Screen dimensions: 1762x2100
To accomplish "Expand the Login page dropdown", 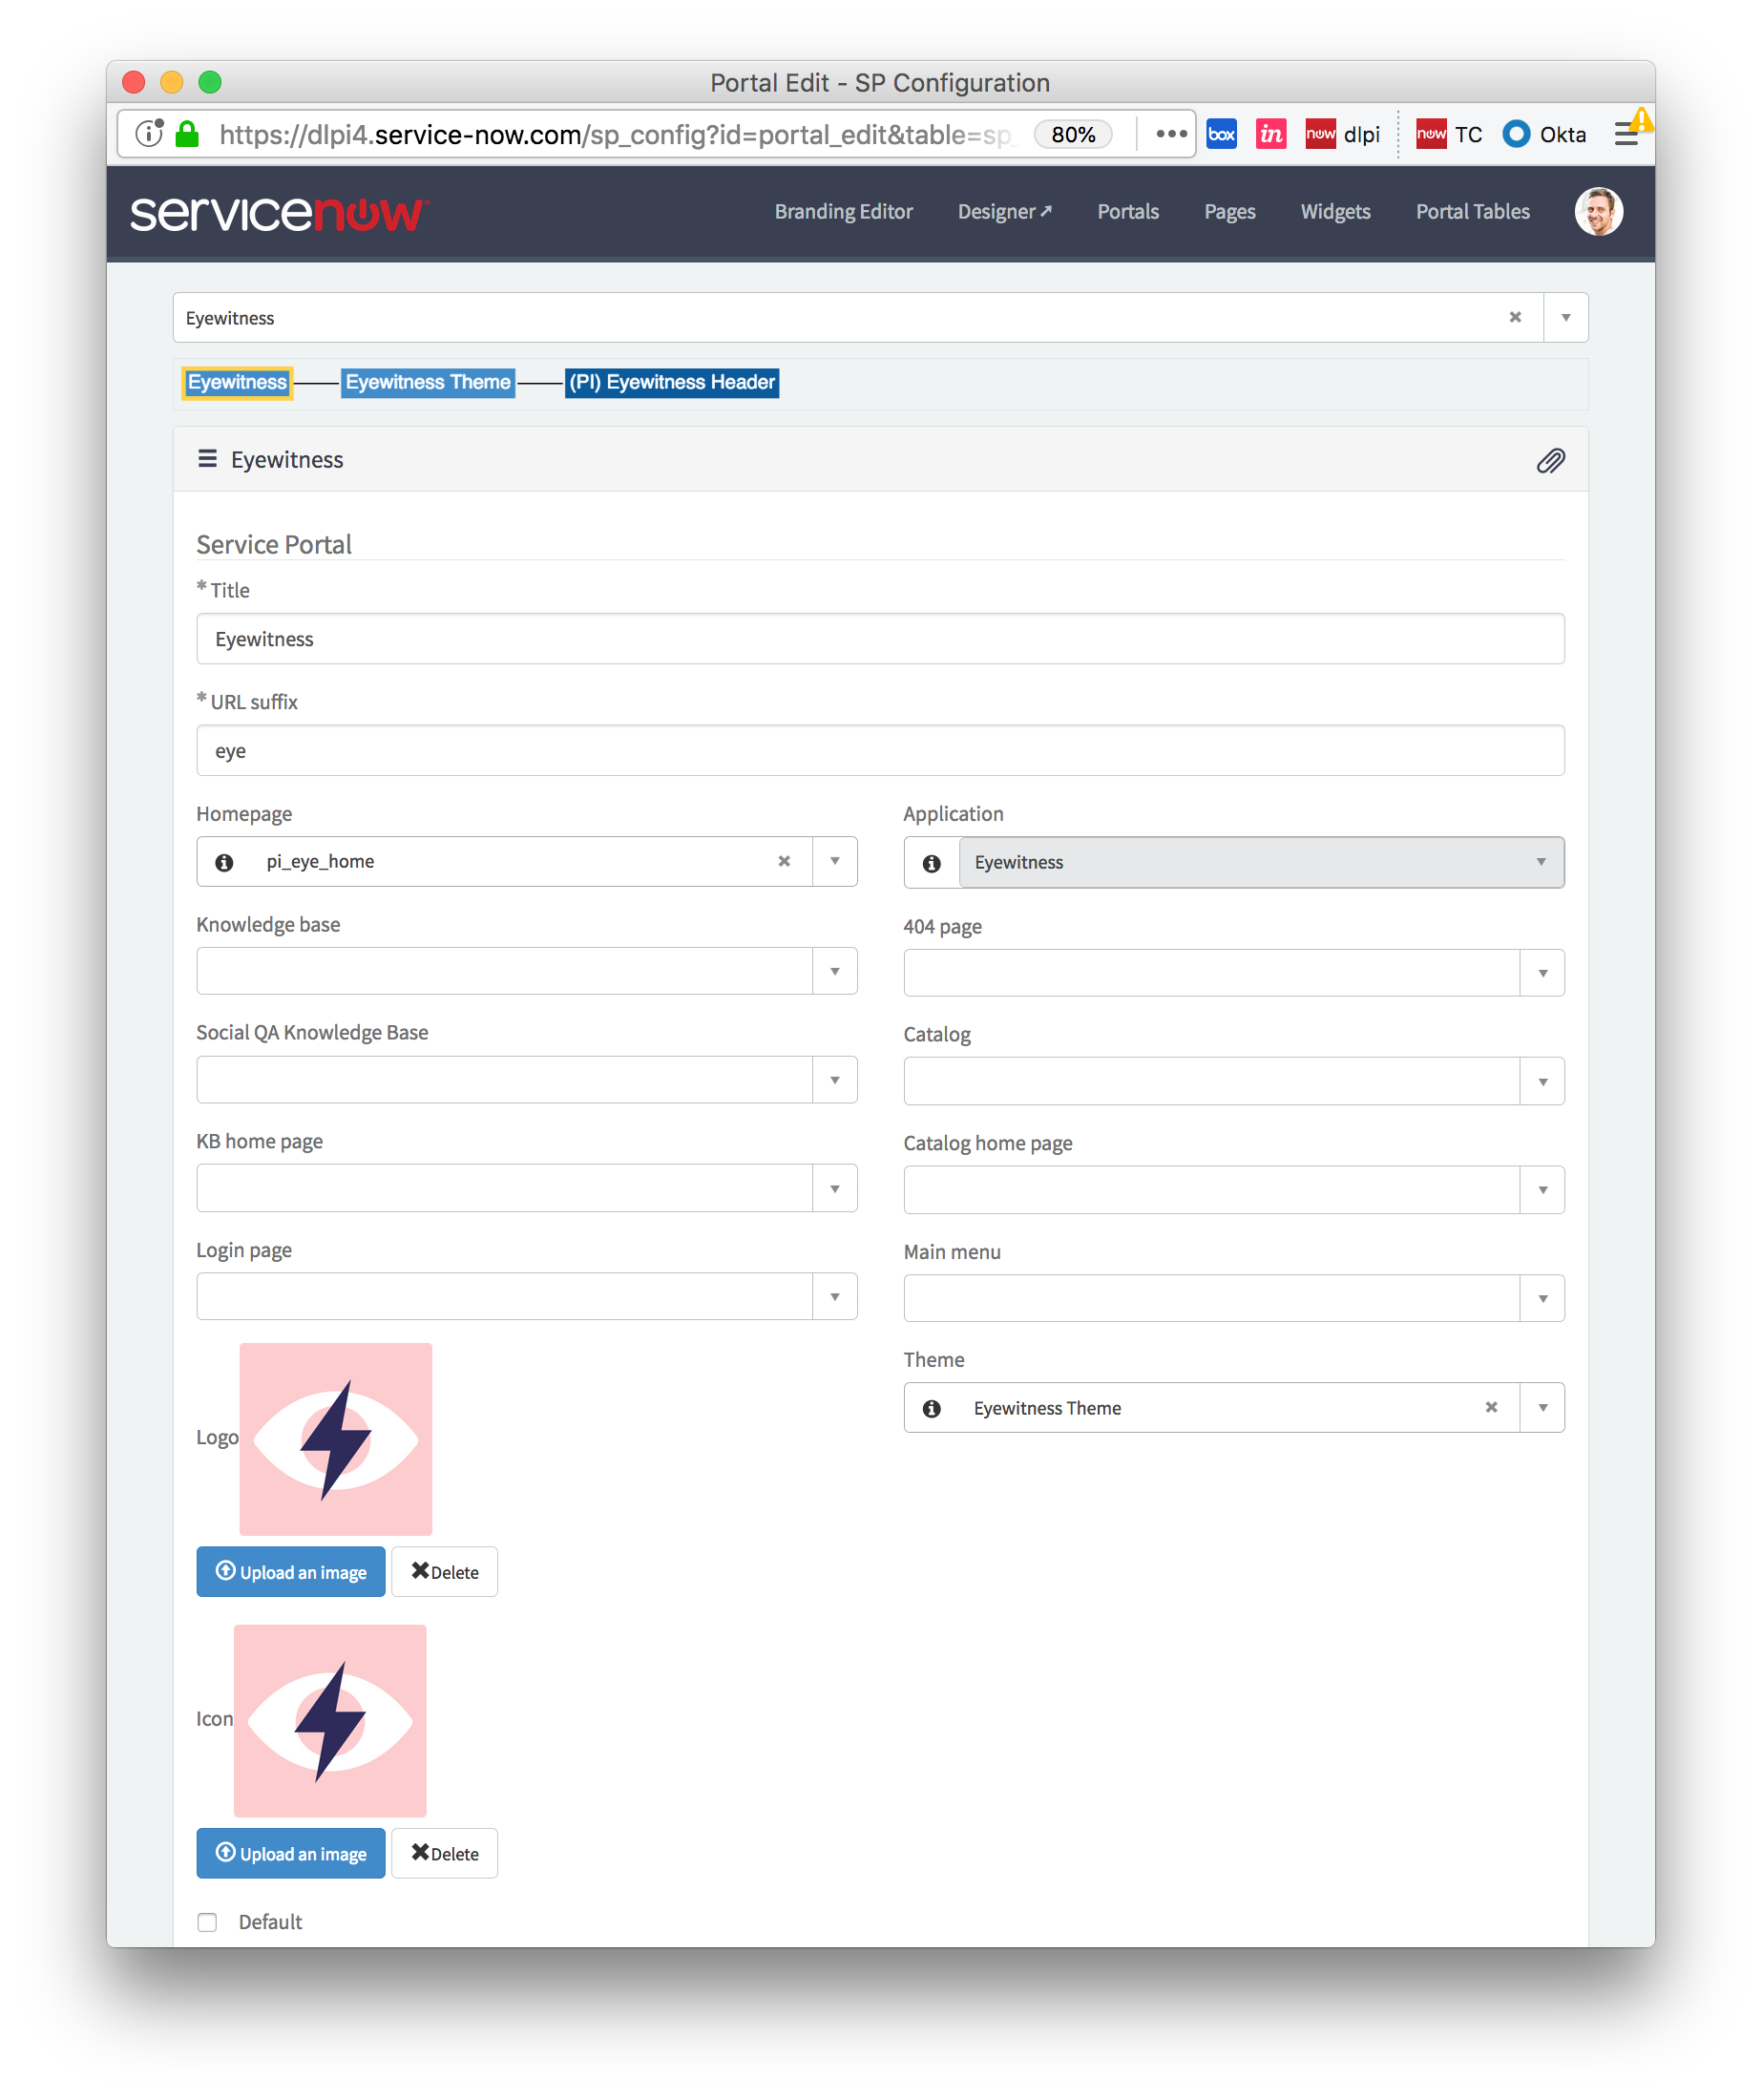I will tap(834, 1296).
